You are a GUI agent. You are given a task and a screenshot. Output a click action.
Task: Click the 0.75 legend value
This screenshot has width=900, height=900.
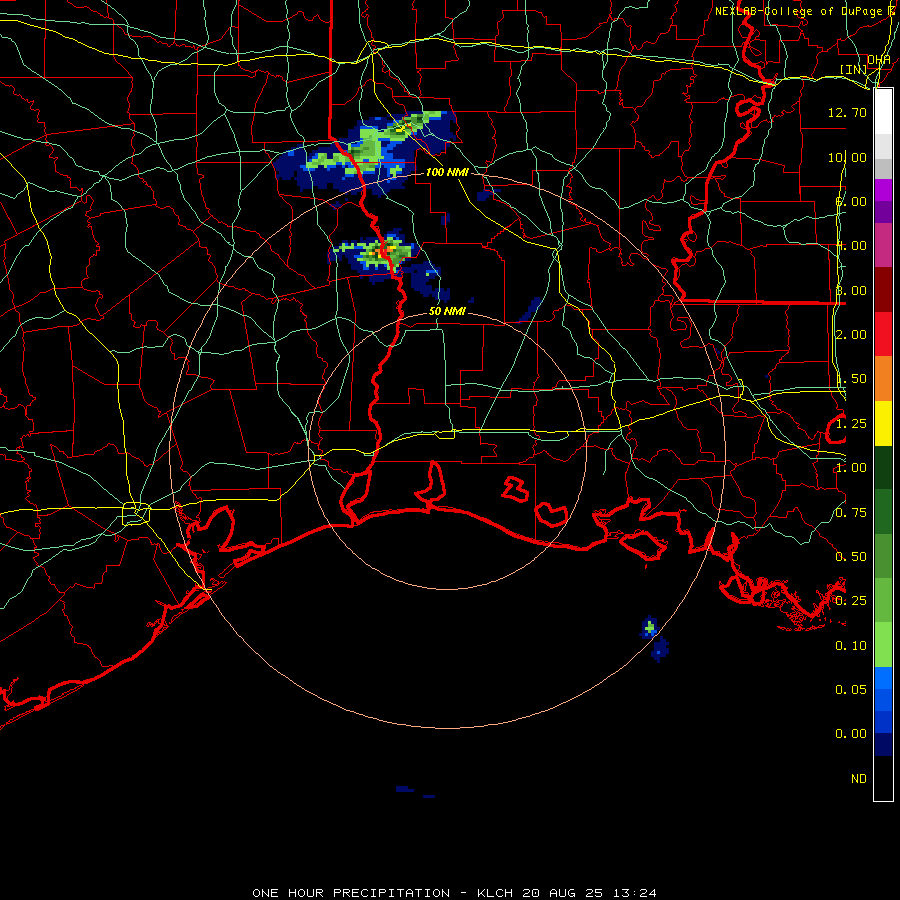851,513
